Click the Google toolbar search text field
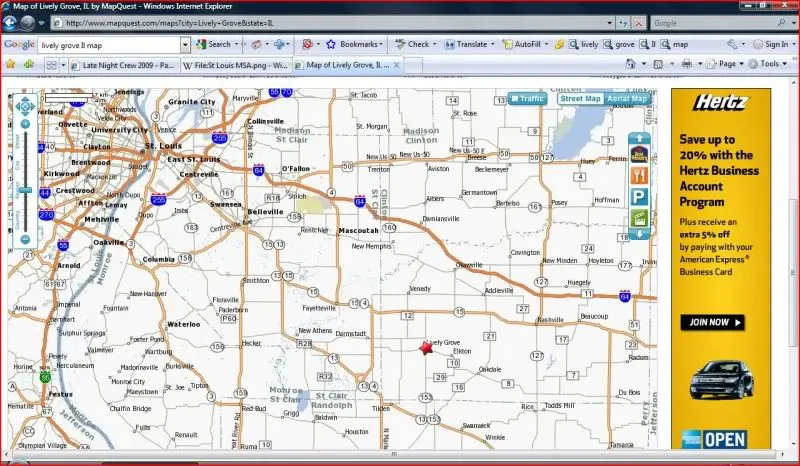 [109, 45]
